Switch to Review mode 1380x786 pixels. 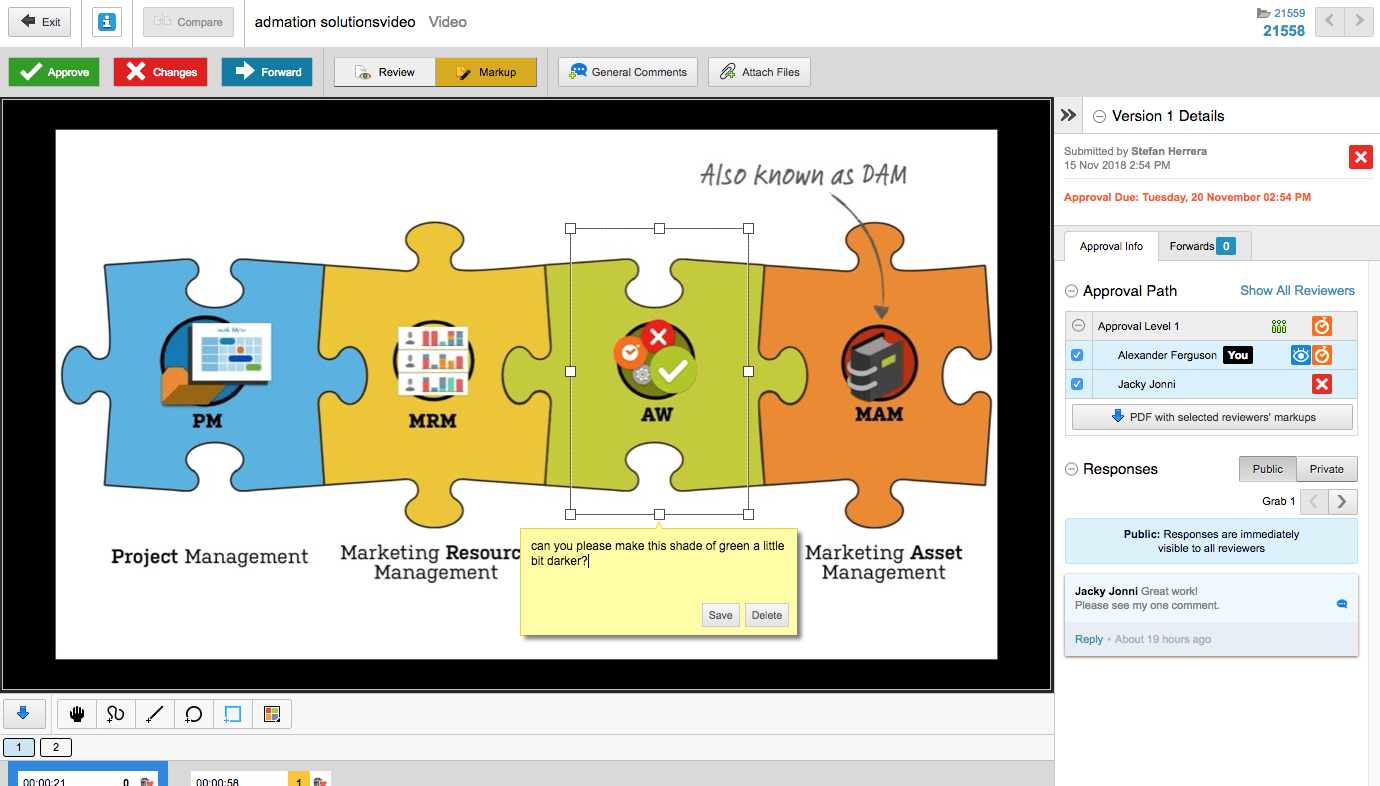tap(385, 72)
